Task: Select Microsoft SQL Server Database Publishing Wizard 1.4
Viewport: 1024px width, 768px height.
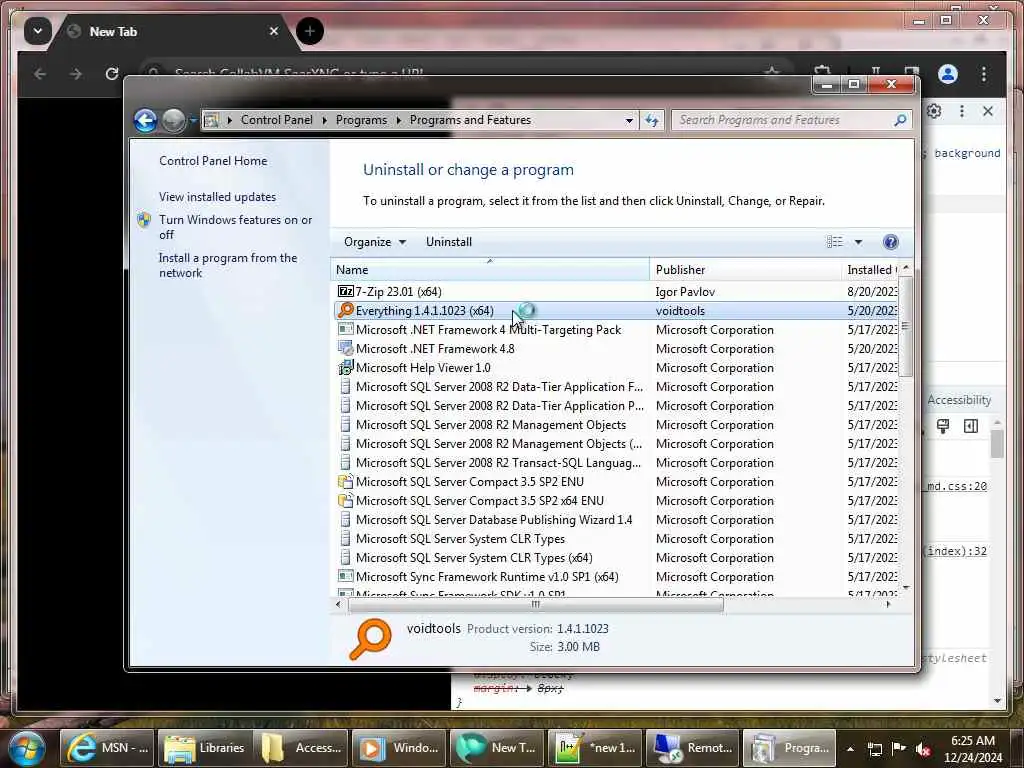Action: [x=616, y=520]
